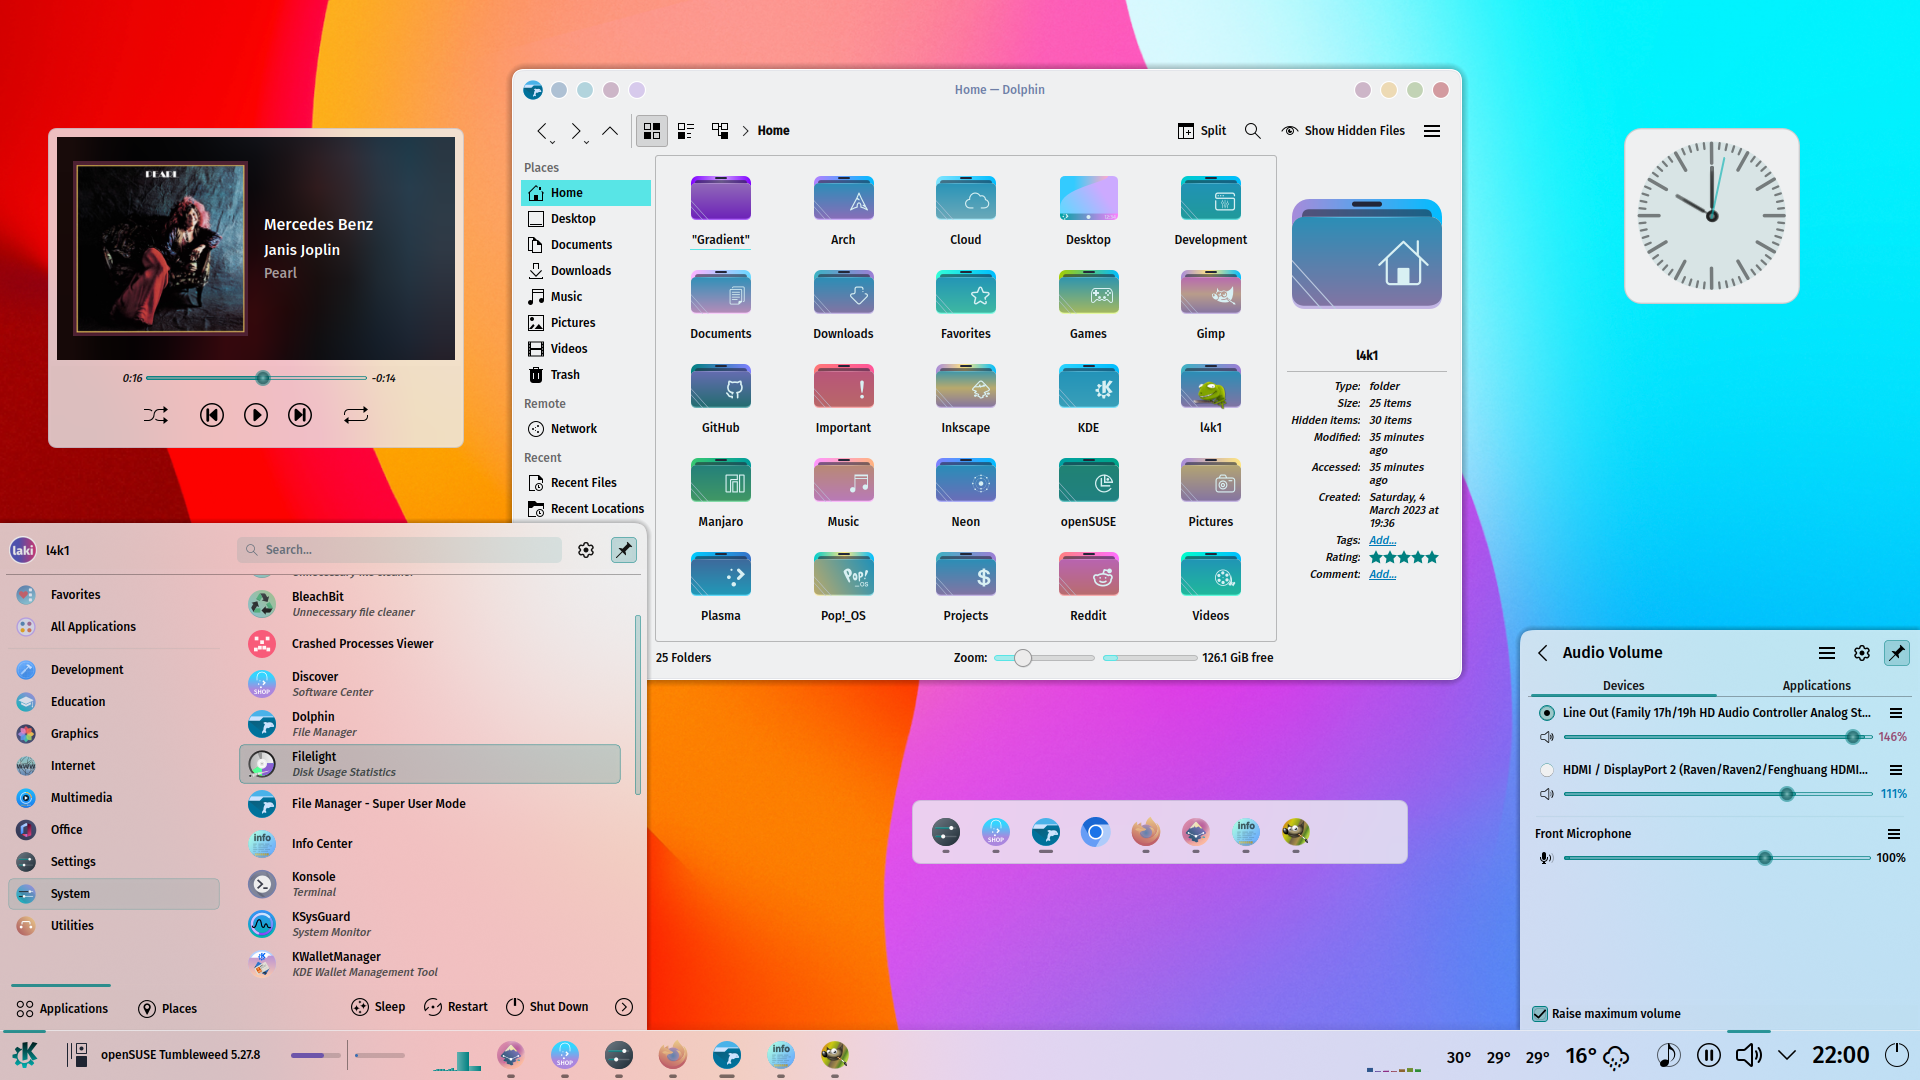Image resolution: width=1920 pixels, height=1080 pixels.
Task: Split the Dolphin view
Action: coord(1202,131)
